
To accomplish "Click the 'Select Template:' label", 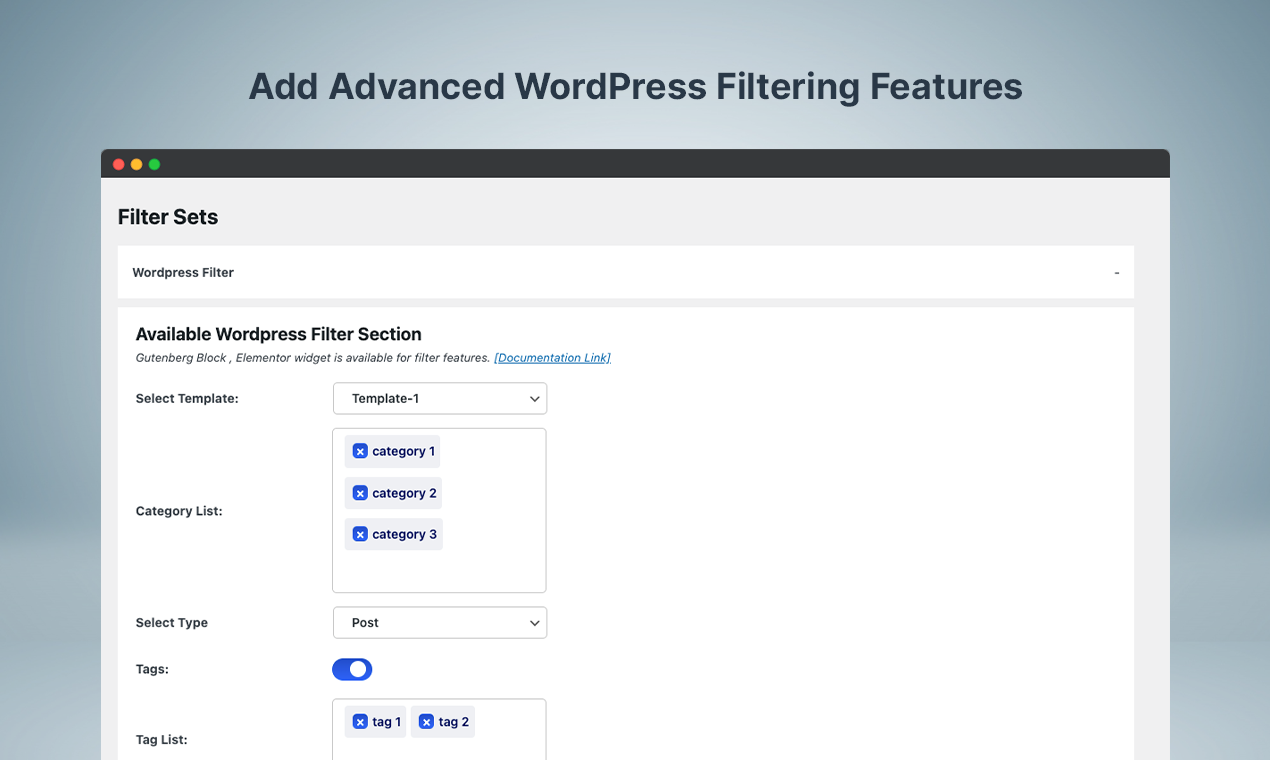I will click(x=187, y=398).
